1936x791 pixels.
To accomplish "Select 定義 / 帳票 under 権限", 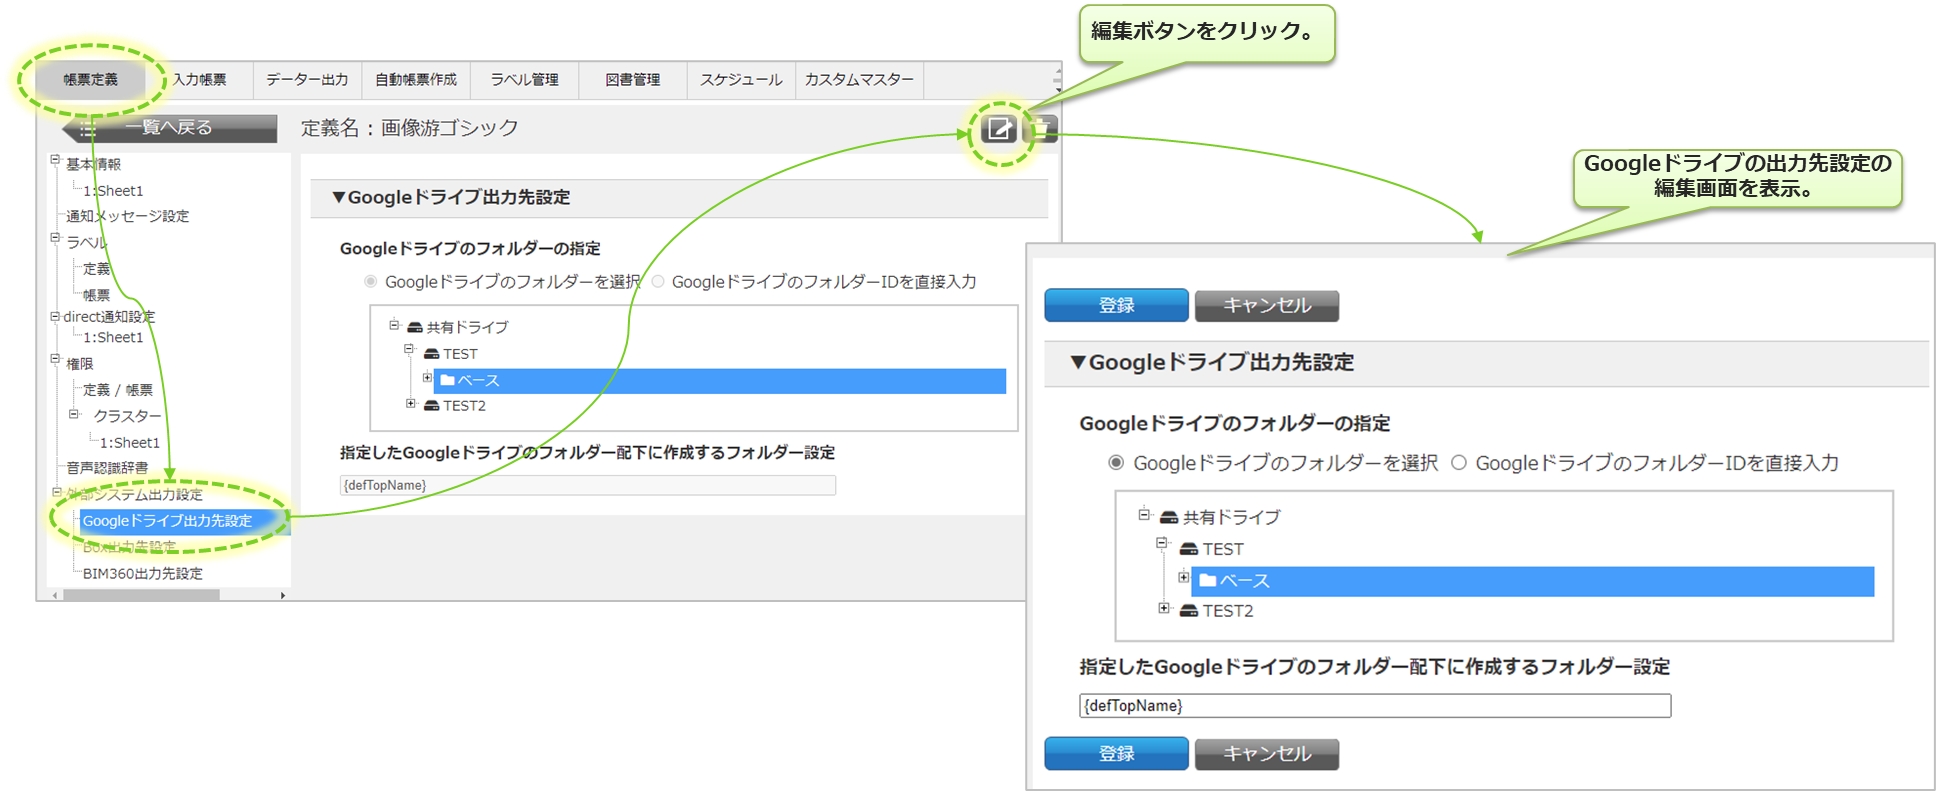I will point(118,390).
